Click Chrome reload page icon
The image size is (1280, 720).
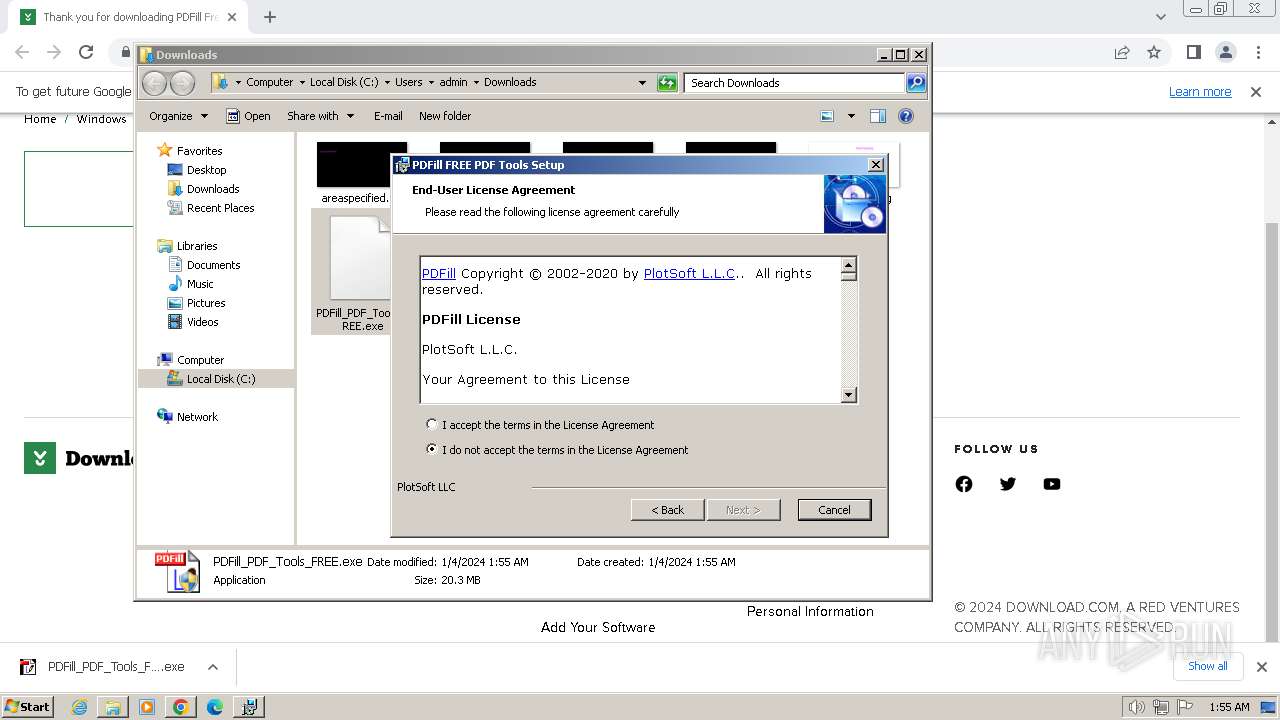pyautogui.click(x=86, y=52)
